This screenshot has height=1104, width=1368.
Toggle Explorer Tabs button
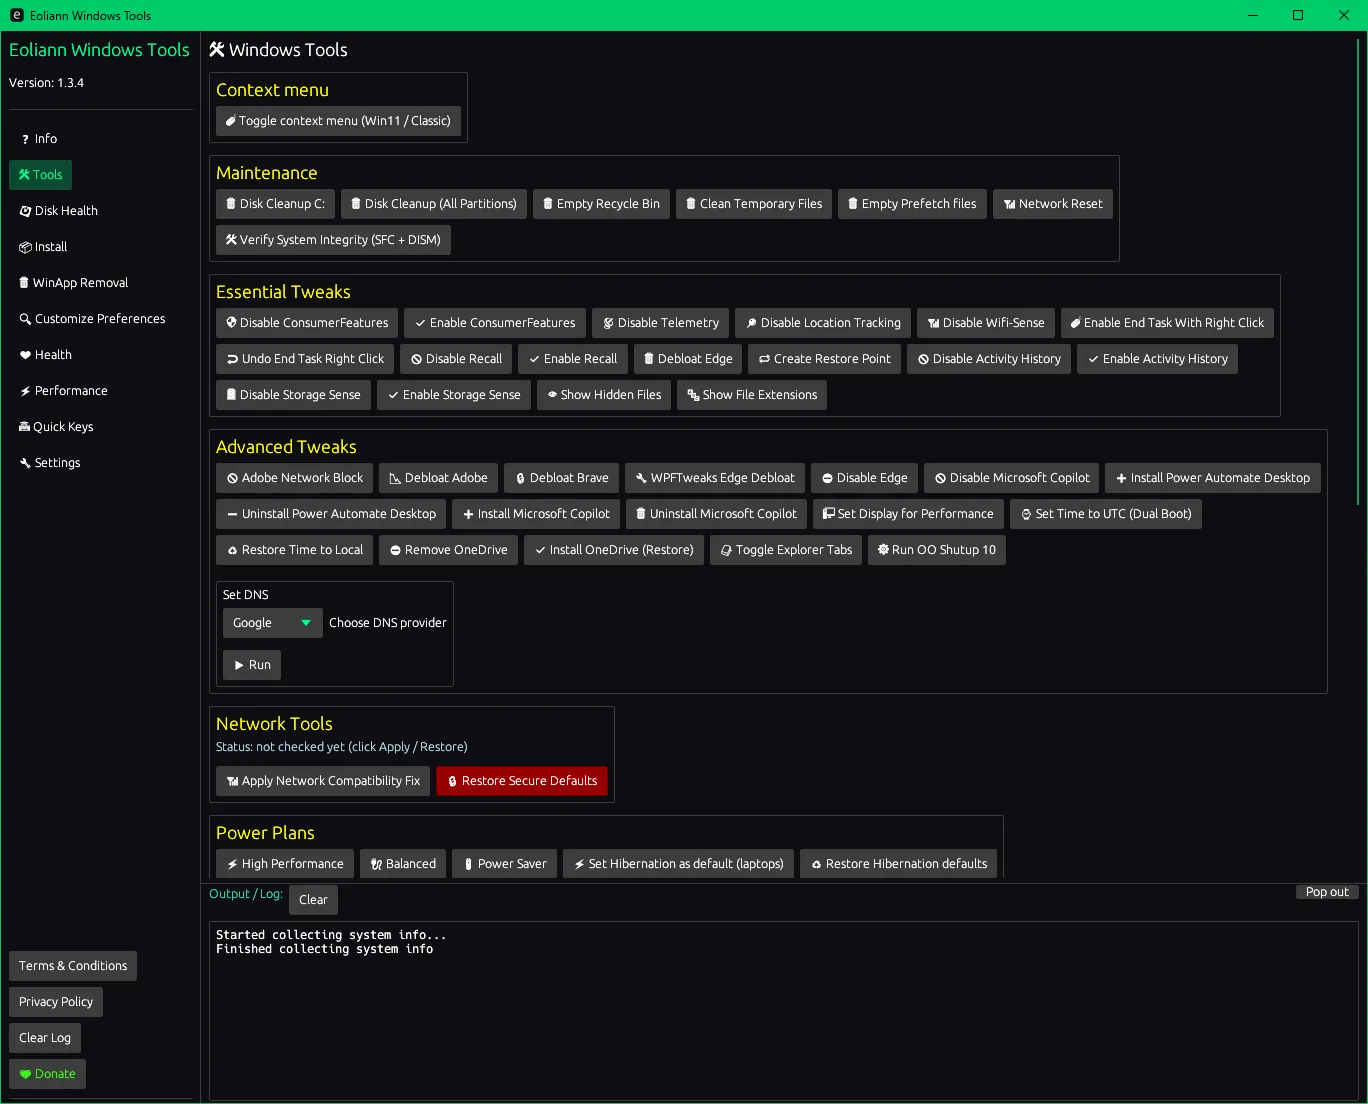pos(785,550)
